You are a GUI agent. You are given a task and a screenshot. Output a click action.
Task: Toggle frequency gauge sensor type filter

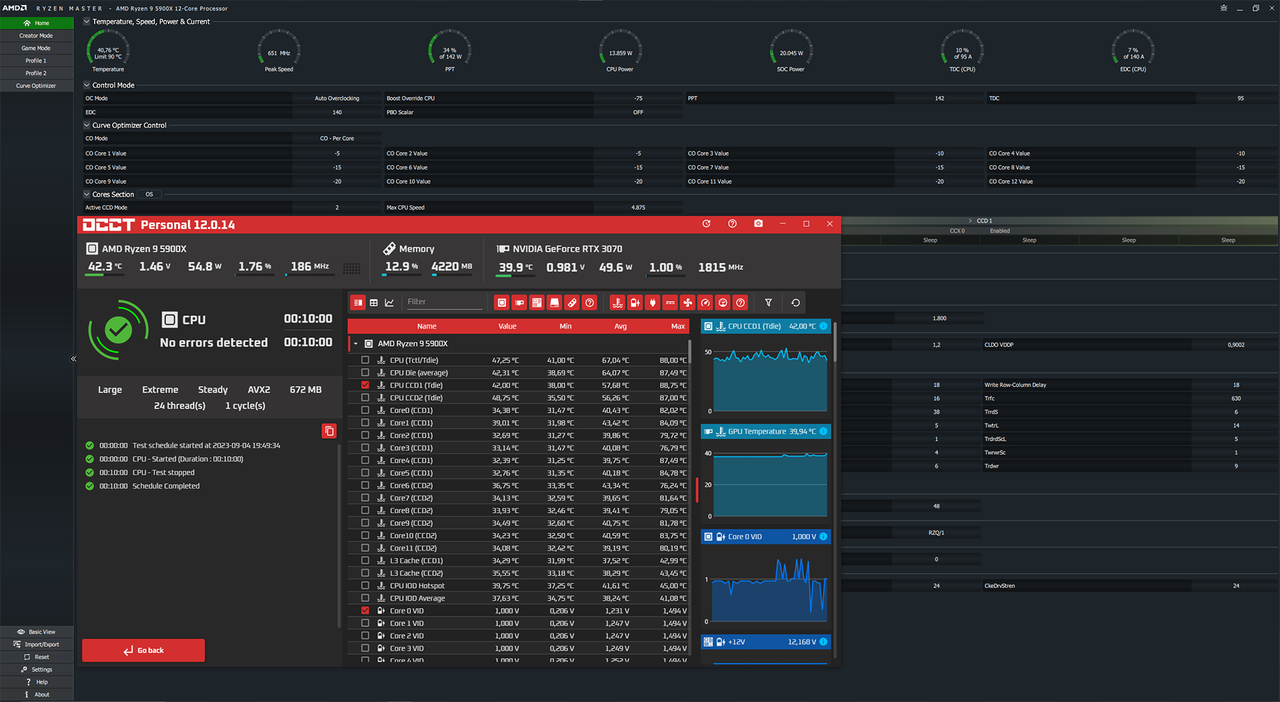[x=705, y=302]
